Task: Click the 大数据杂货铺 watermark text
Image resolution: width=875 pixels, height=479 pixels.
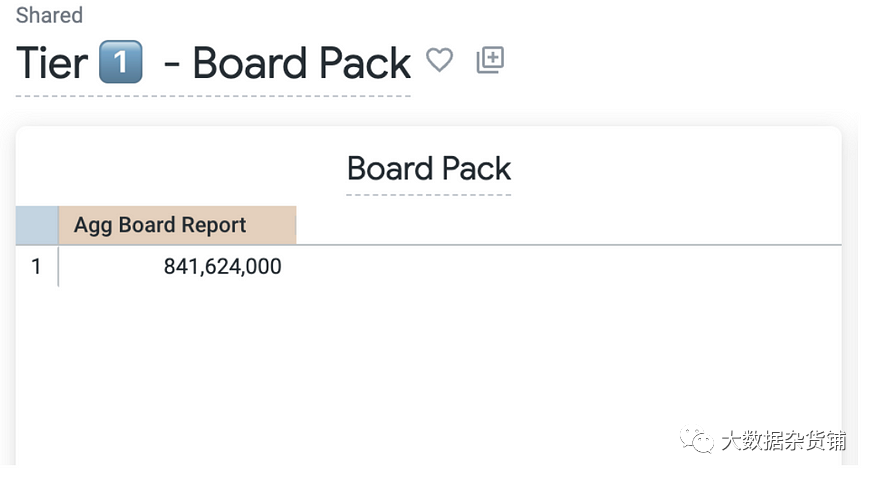Action: click(783, 441)
